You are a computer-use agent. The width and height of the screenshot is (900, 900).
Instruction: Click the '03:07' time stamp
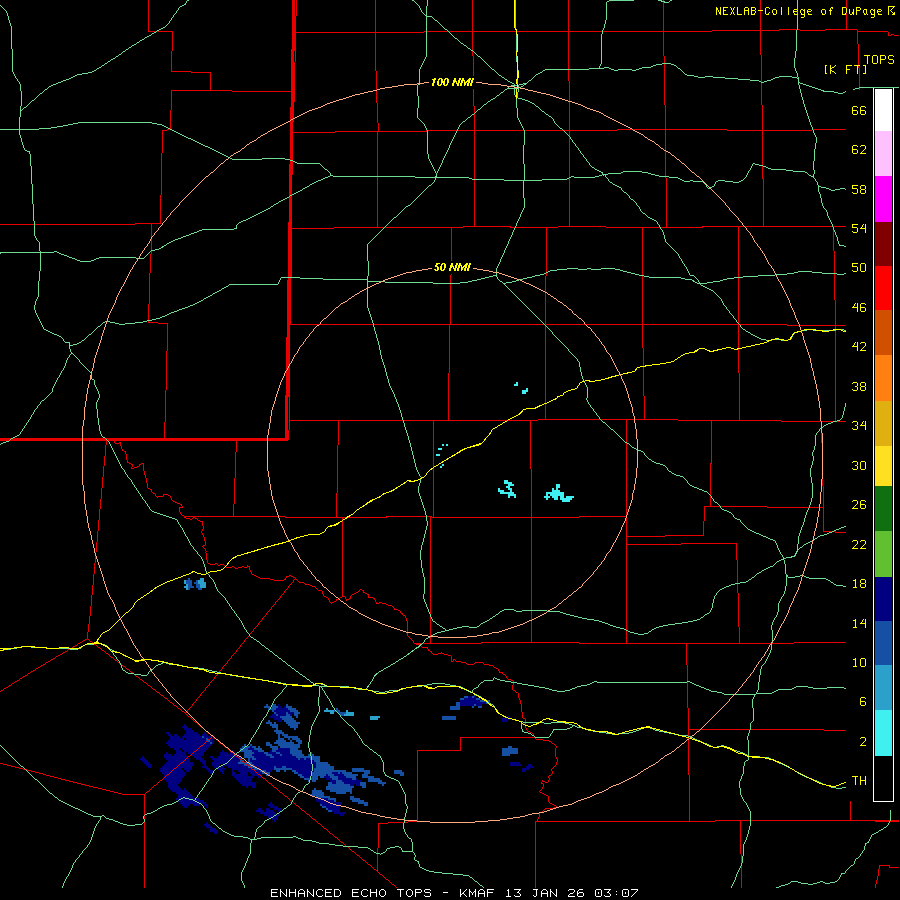coord(616,893)
